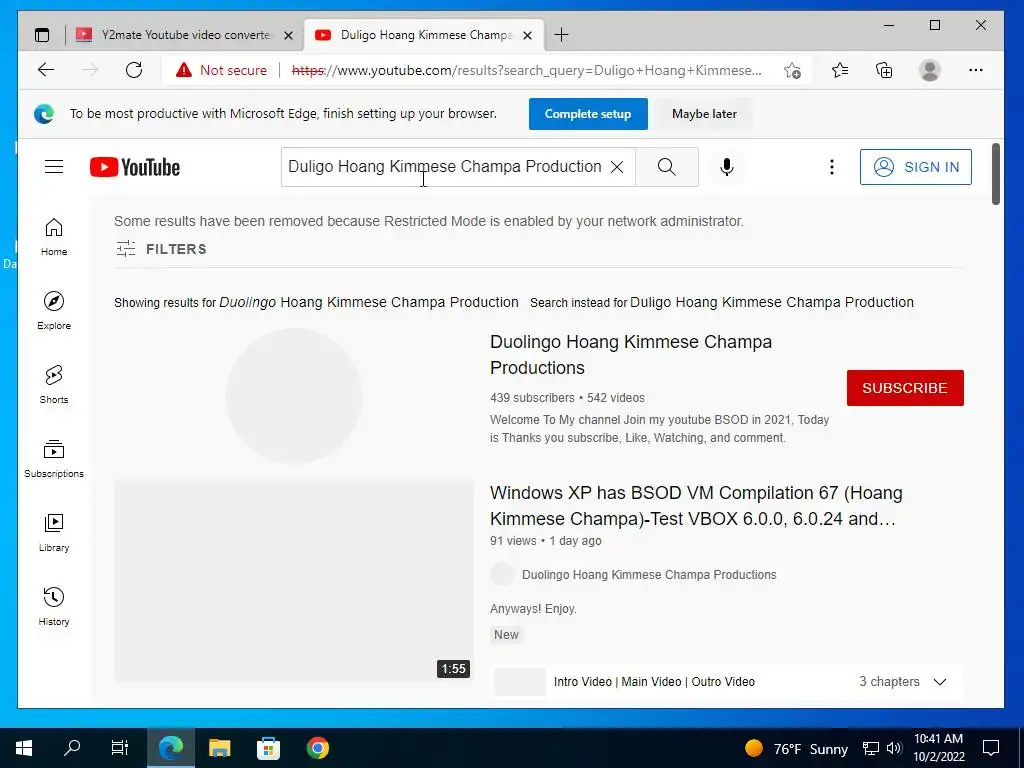Click Complete setup button
This screenshot has width=1024, height=768.
588,114
